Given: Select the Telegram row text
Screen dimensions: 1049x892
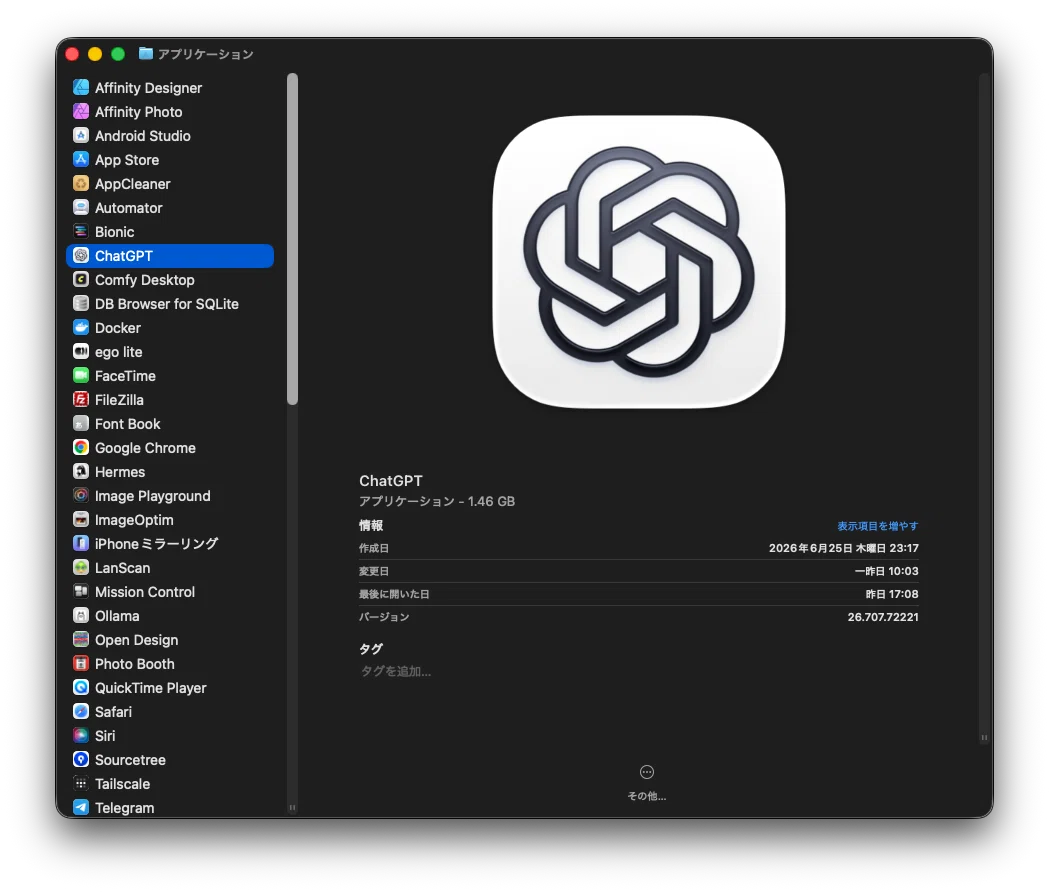Looking at the screenshot, I should tap(124, 808).
